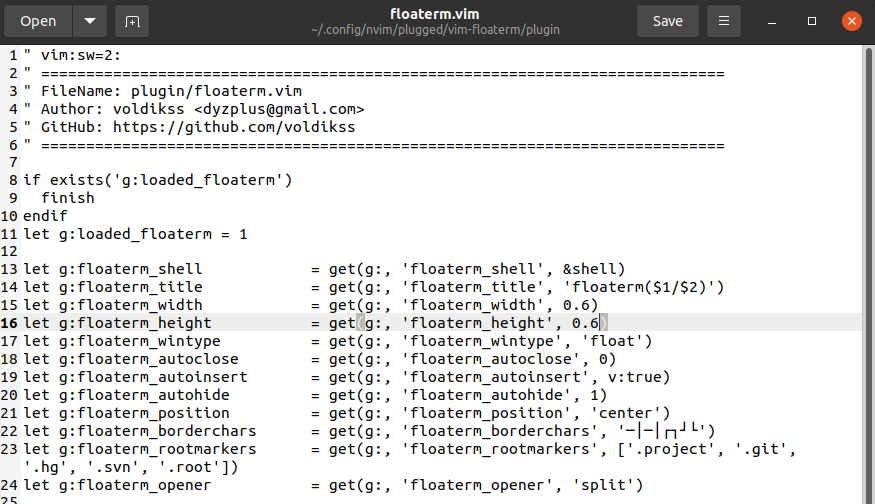Image resolution: width=875 pixels, height=504 pixels.
Task: Save the floaterm.vim file
Action: pos(667,21)
